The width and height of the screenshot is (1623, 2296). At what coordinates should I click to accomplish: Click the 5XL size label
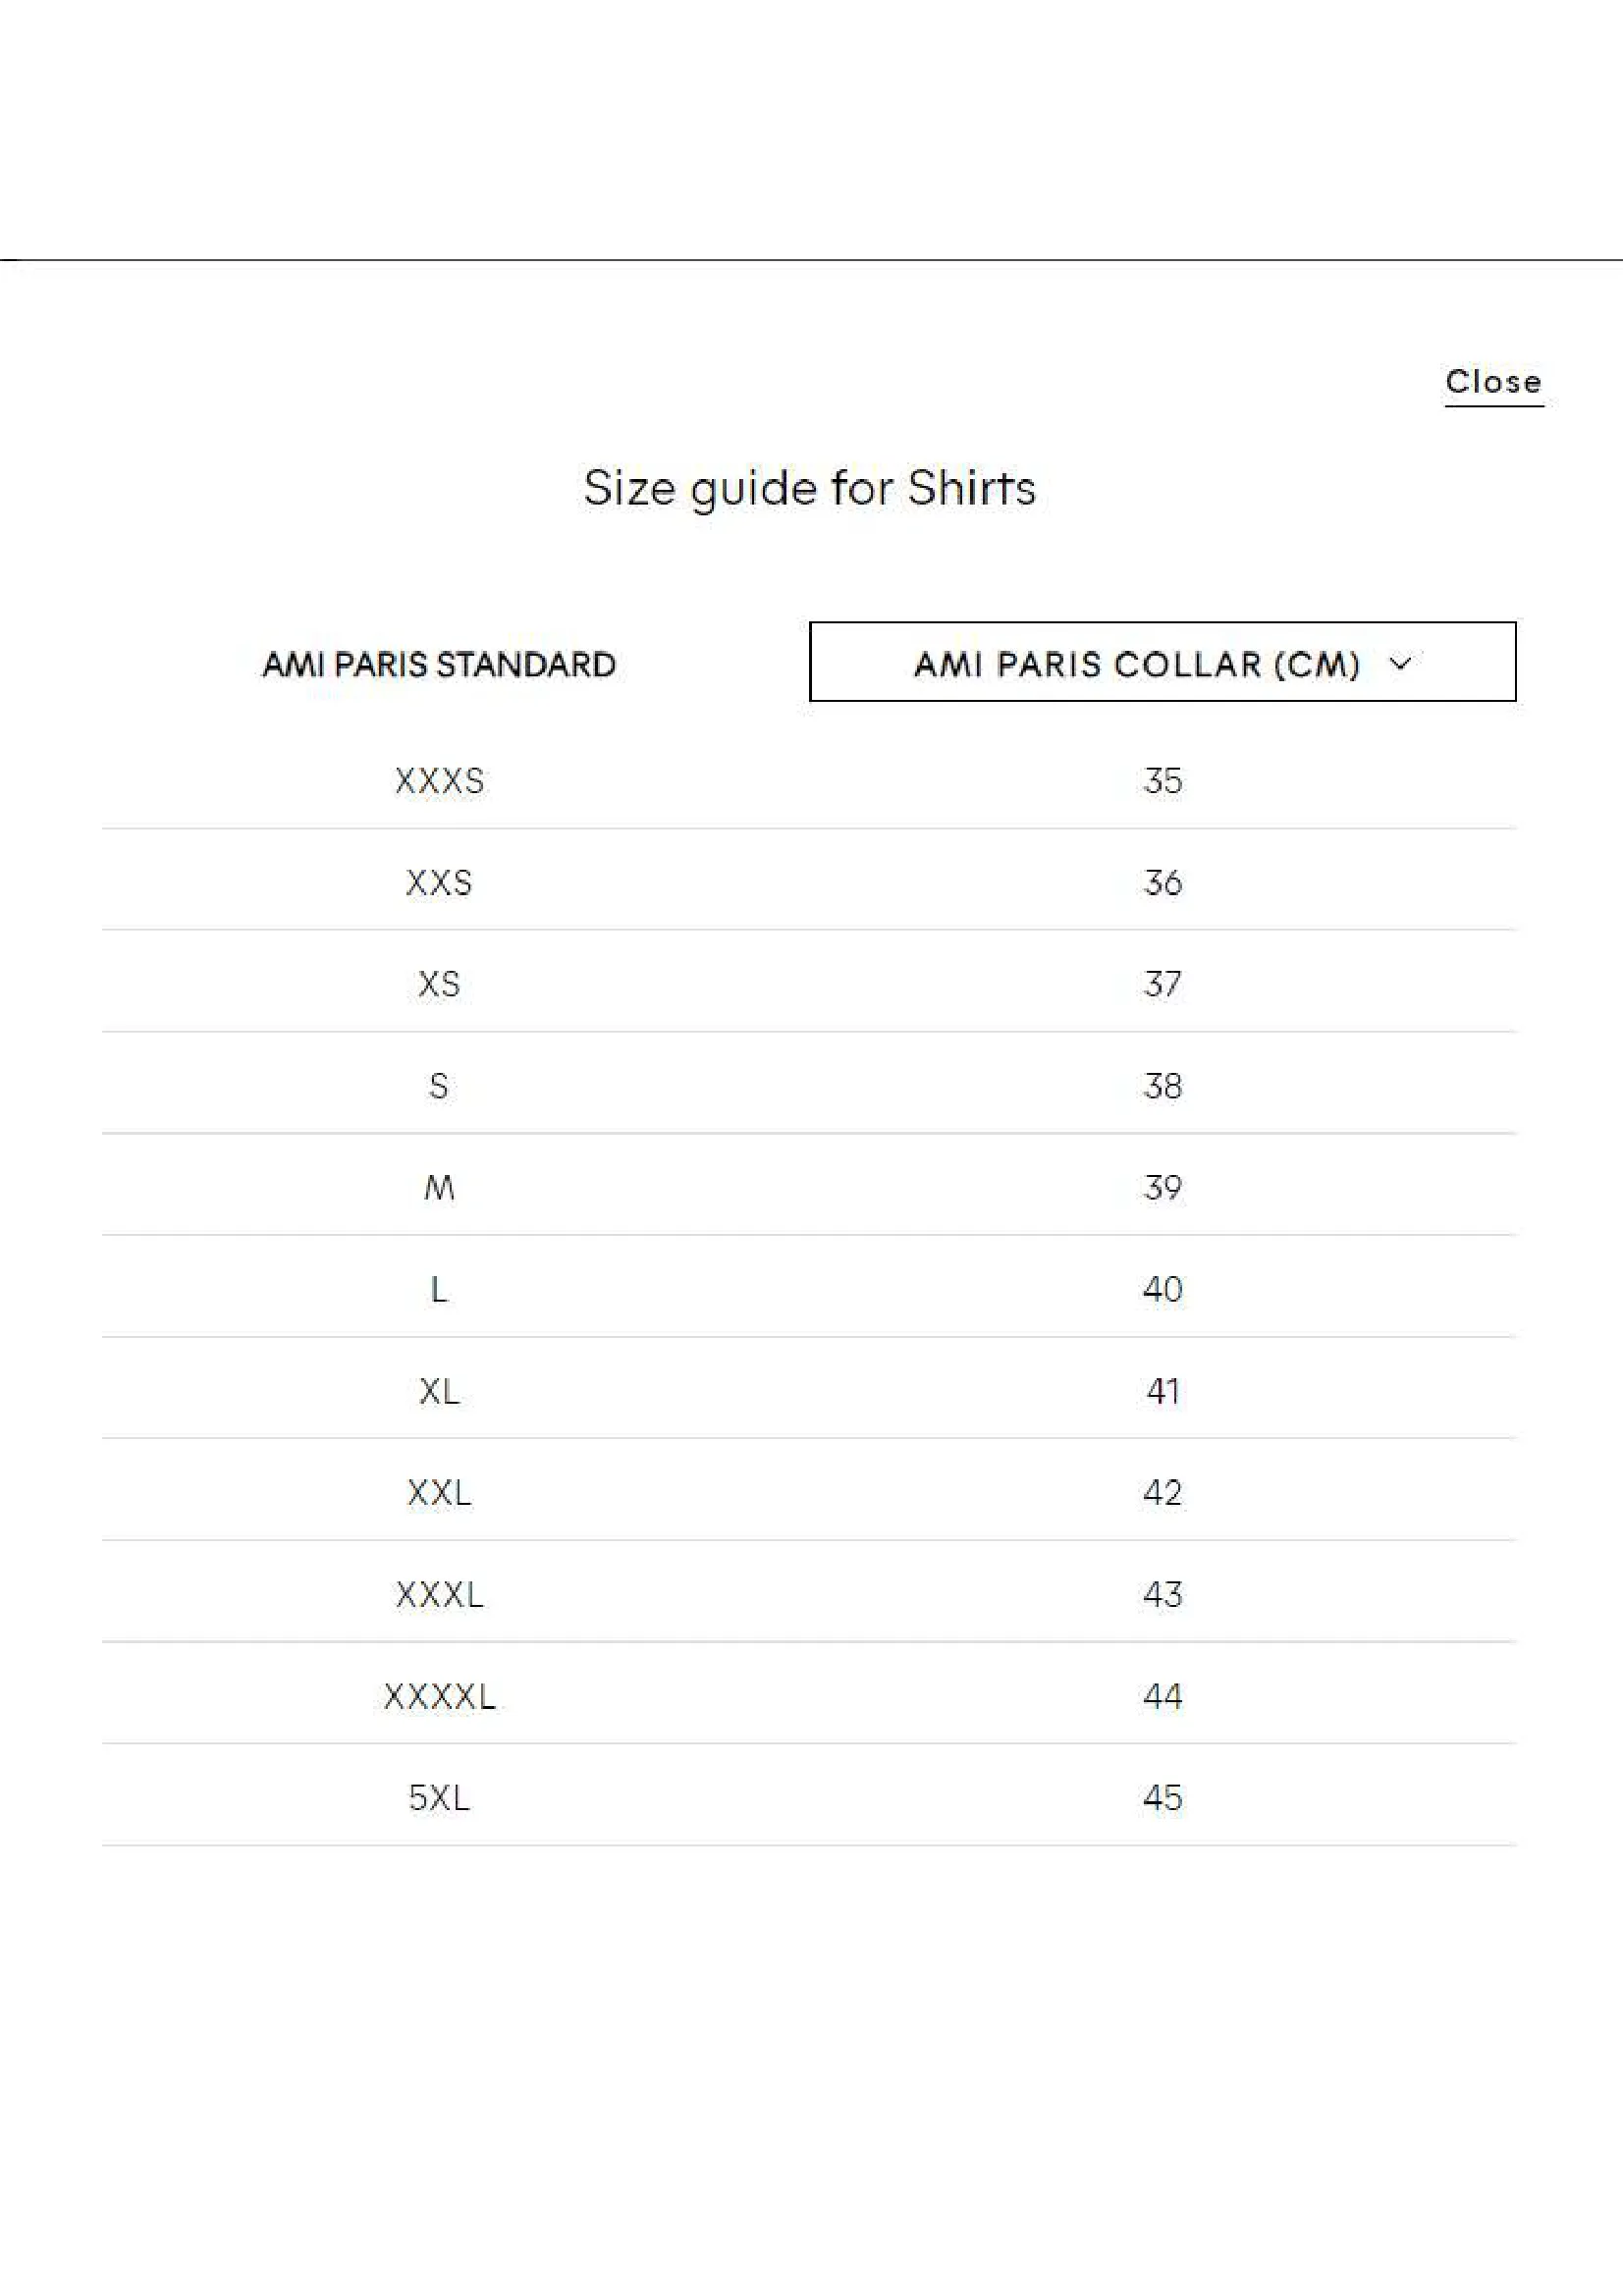(x=439, y=1798)
